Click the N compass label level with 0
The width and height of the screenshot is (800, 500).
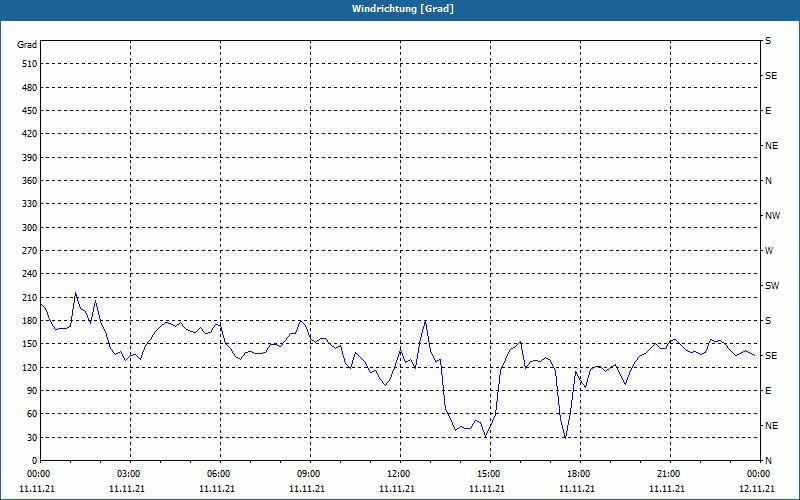coord(768,461)
